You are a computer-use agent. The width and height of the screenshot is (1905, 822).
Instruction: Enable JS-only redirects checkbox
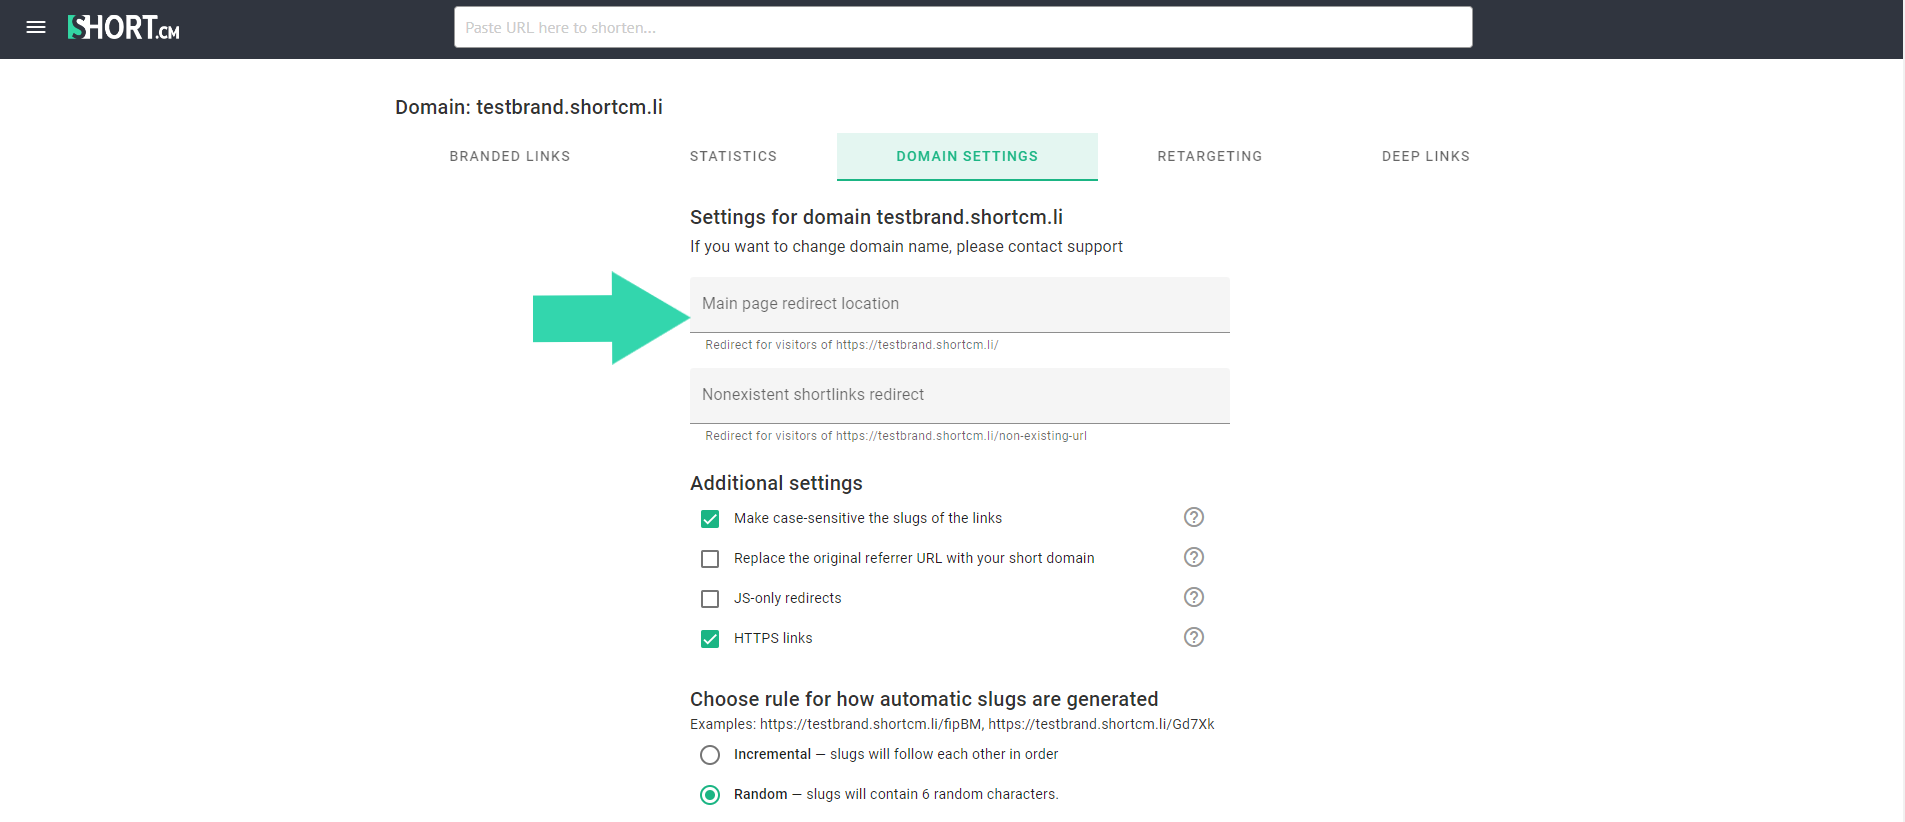(710, 599)
